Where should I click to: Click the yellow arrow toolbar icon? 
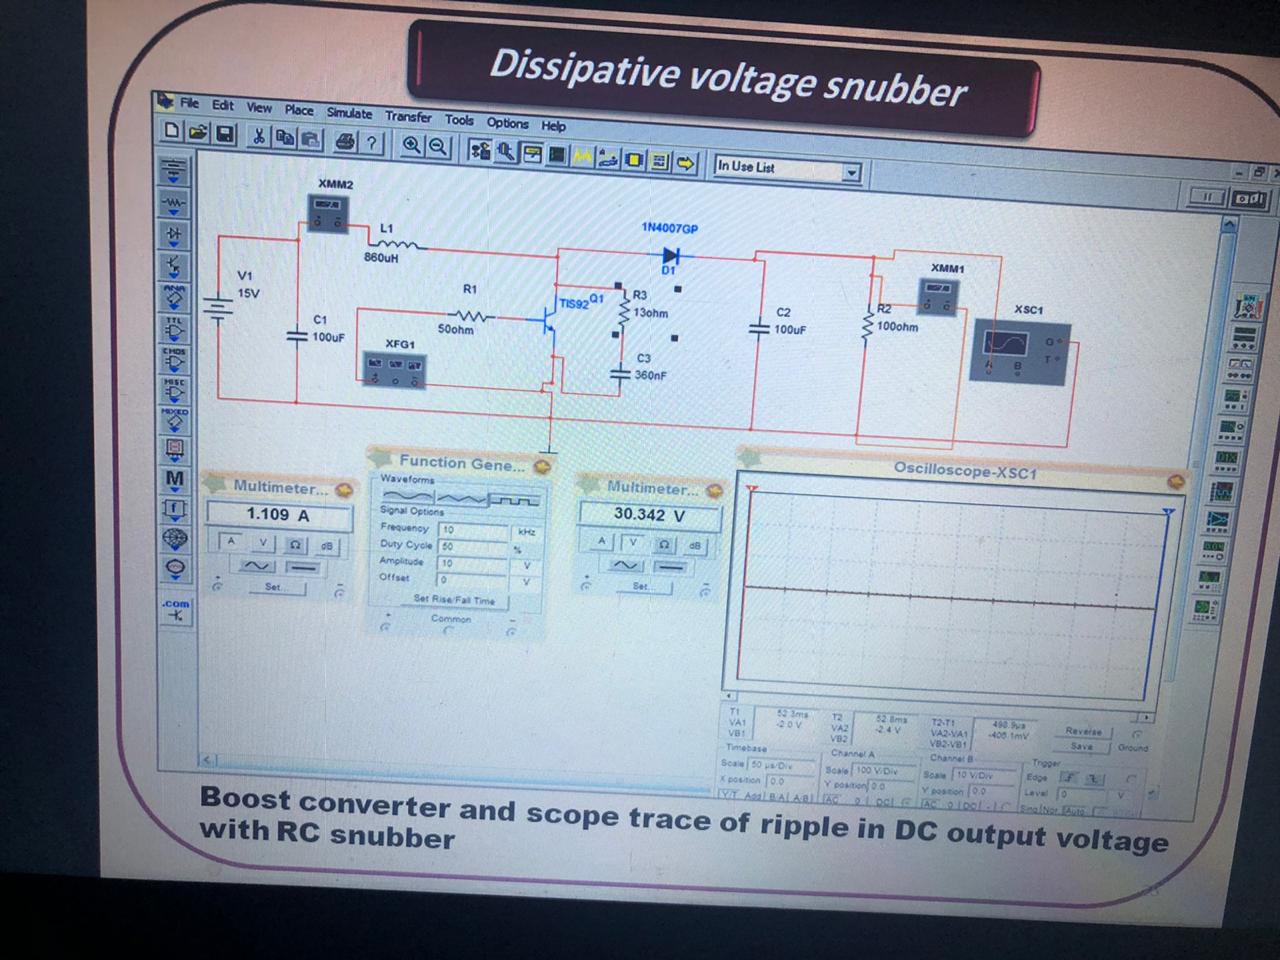[x=686, y=162]
